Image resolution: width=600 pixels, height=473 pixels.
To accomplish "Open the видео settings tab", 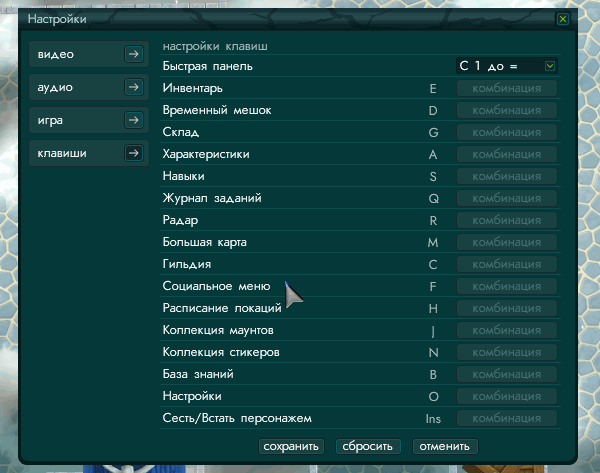I will [89, 54].
